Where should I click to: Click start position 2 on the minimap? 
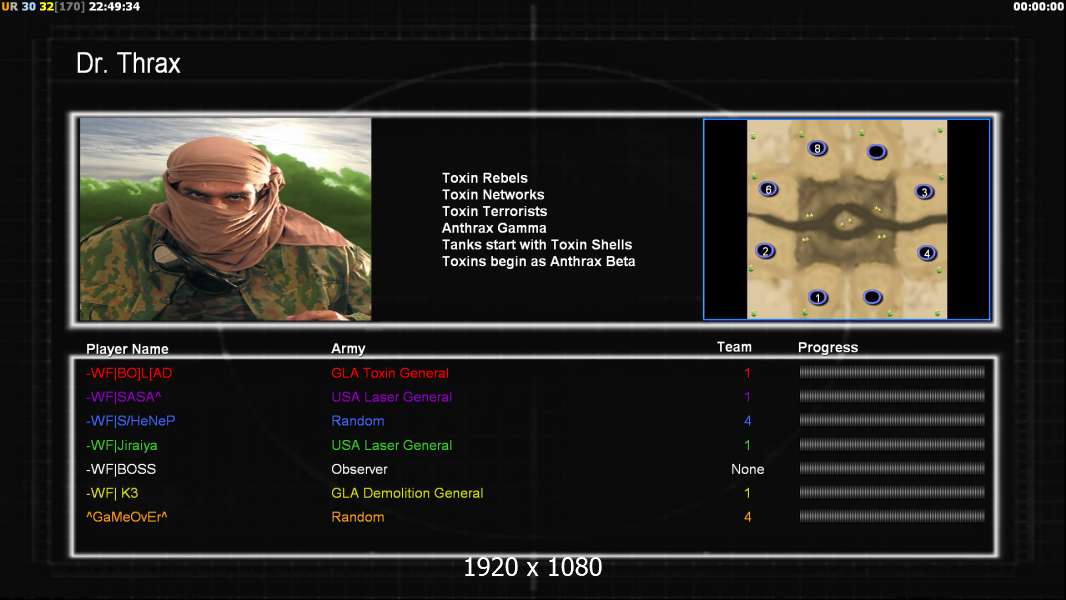pos(766,251)
